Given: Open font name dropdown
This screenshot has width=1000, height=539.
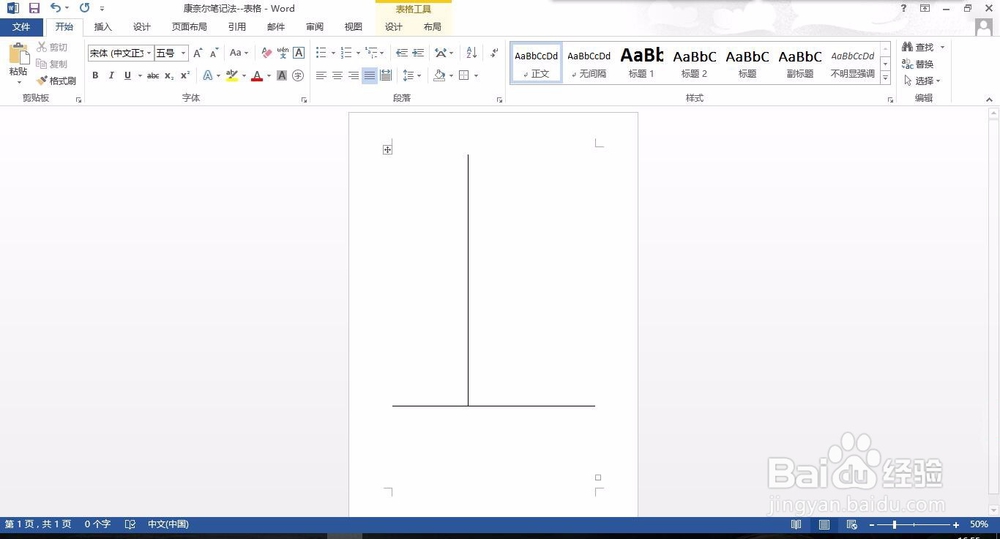Looking at the screenshot, I should point(149,53).
